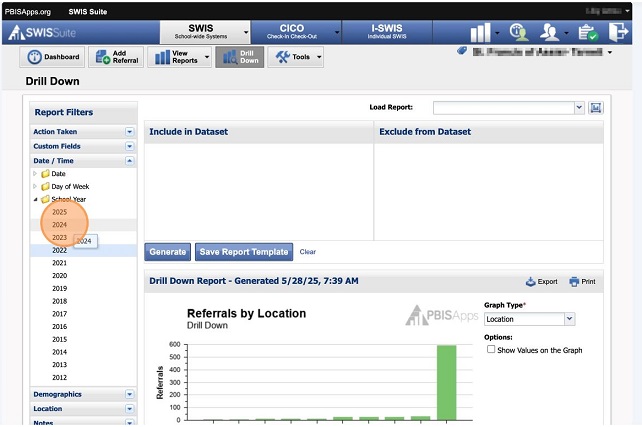Click the school tag icon
The height and width of the screenshot is (427, 642).
[x=462, y=51]
